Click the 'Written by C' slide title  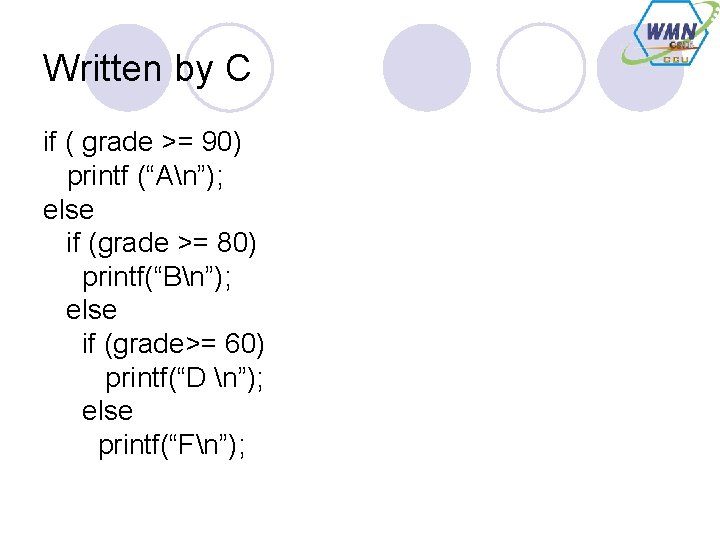pyautogui.click(x=147, y=68)
